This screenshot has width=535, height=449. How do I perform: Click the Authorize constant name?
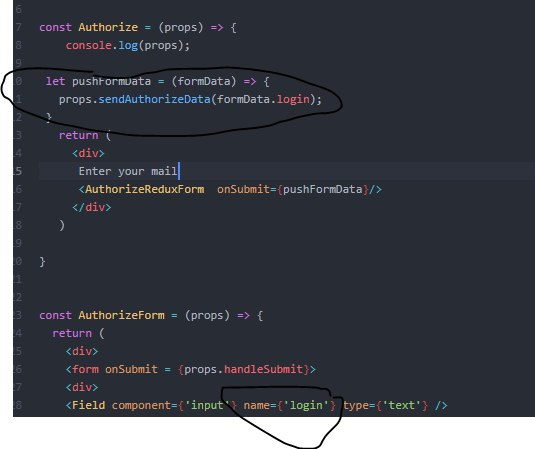108,27
